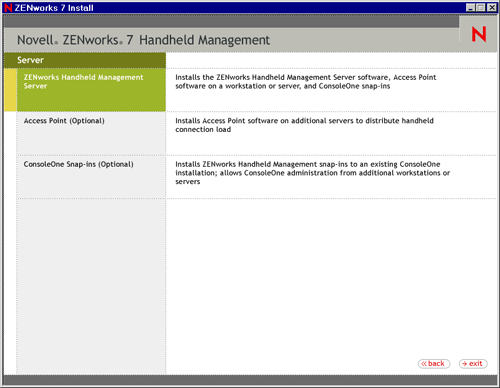500x388 pixels.
Task: Minimize the ZENworks 7 Install window
Action: [470, 7]
